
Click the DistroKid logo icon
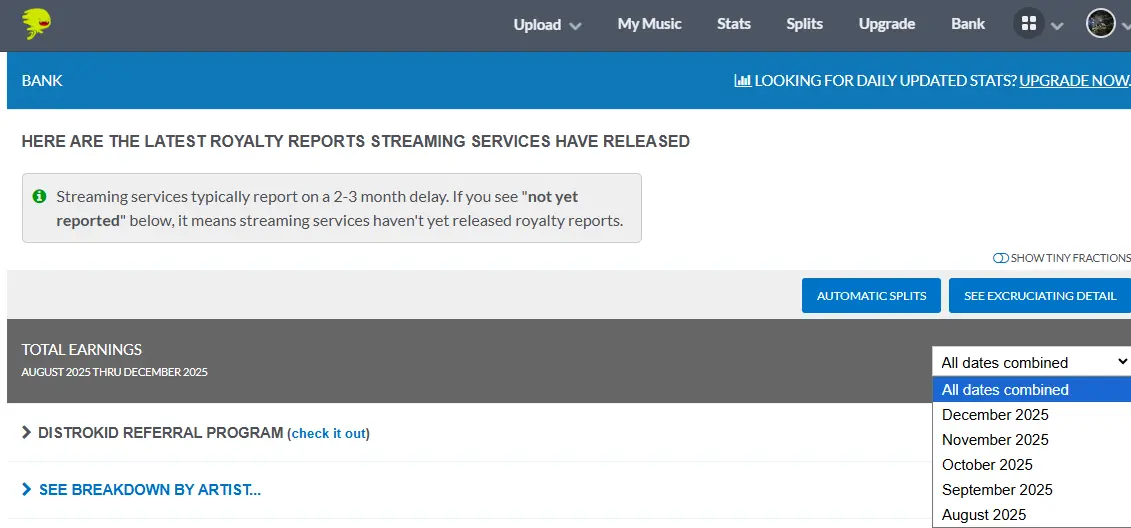coord(36,25)
